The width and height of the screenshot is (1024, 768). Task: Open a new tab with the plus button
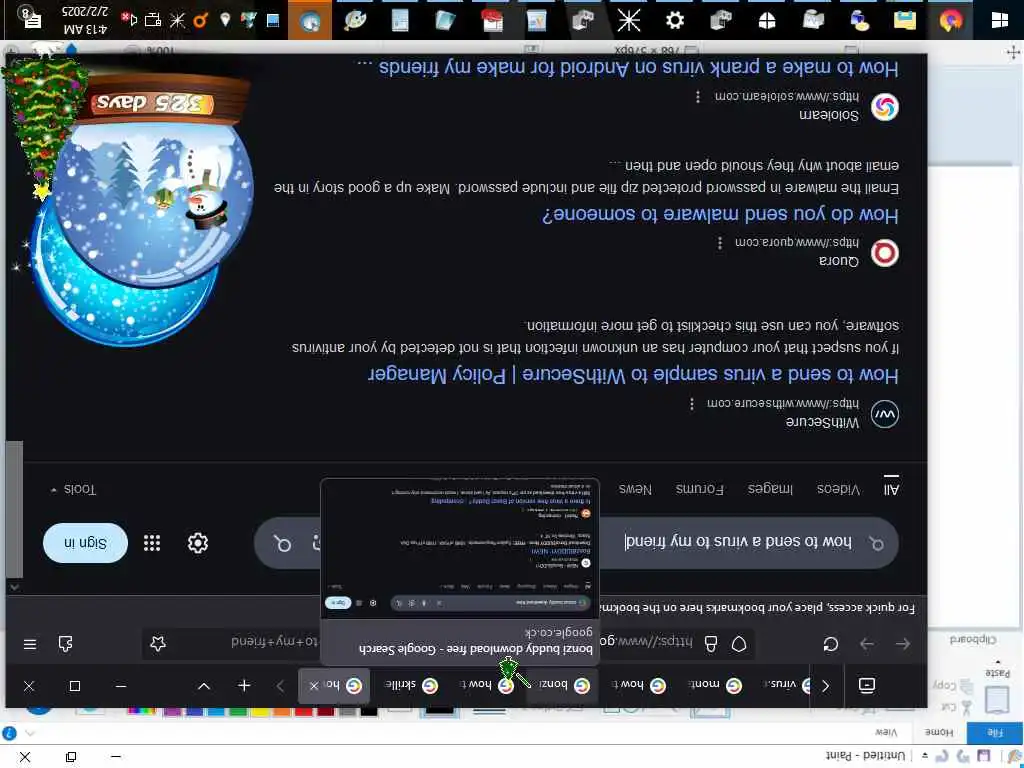[244, 686]
